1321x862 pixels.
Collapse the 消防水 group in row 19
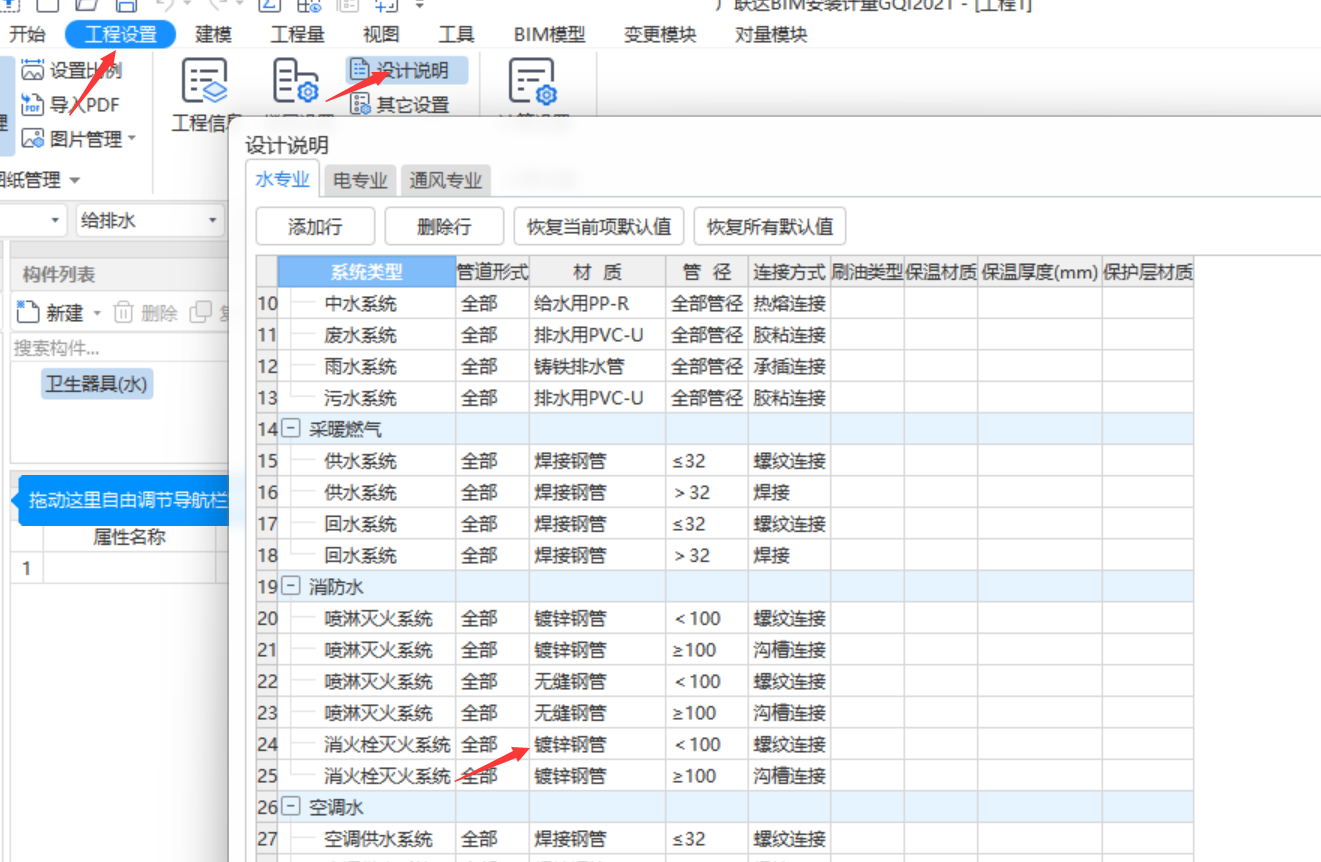[291, 586]
